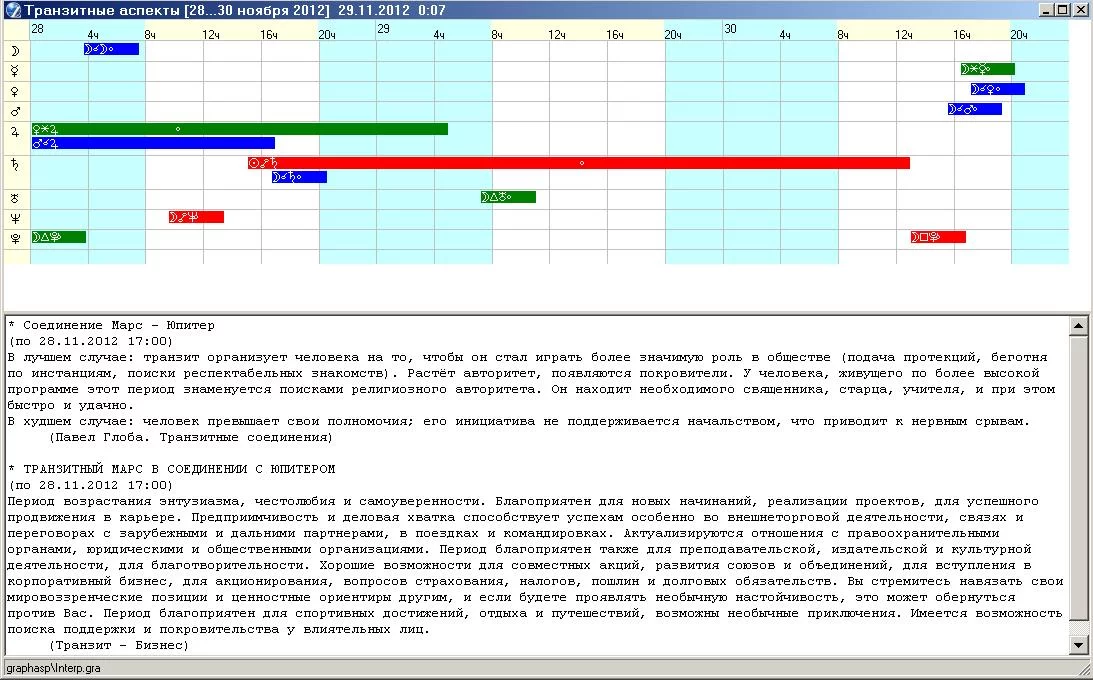This screenshot has height=680, width=1093.
Task: Click the heading 'ТРАНЗИТНЫЙ МАРС В СОЕДИНЕНИИ С ЮПИТЕРОМ'
Action: 179,470
